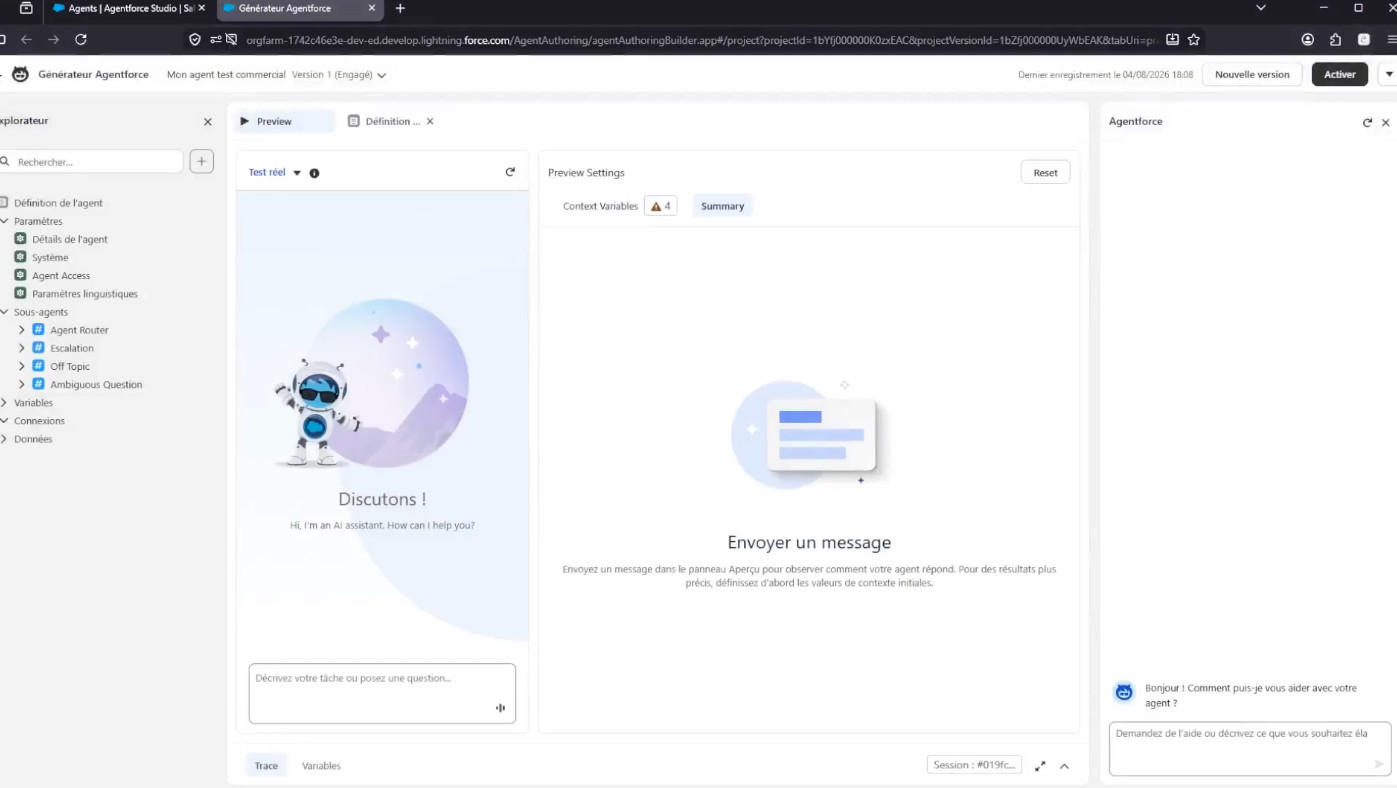This screenshot has height=788, width=1397.
Task: Open the Système settings item
Action: [50, 257]
